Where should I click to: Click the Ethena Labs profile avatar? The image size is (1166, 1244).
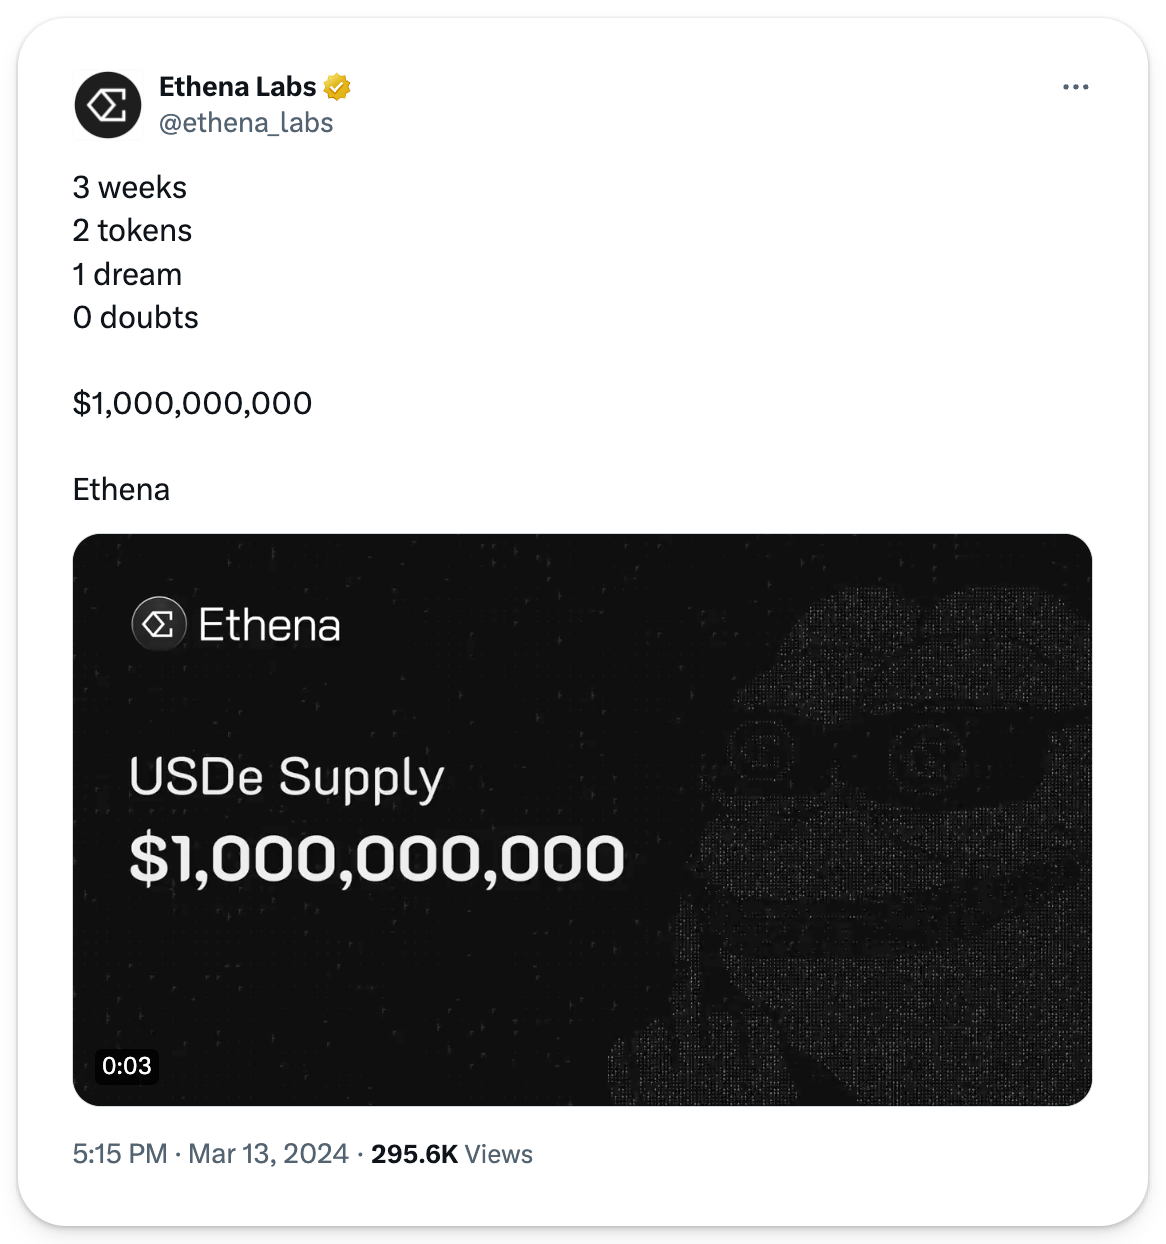108,105
